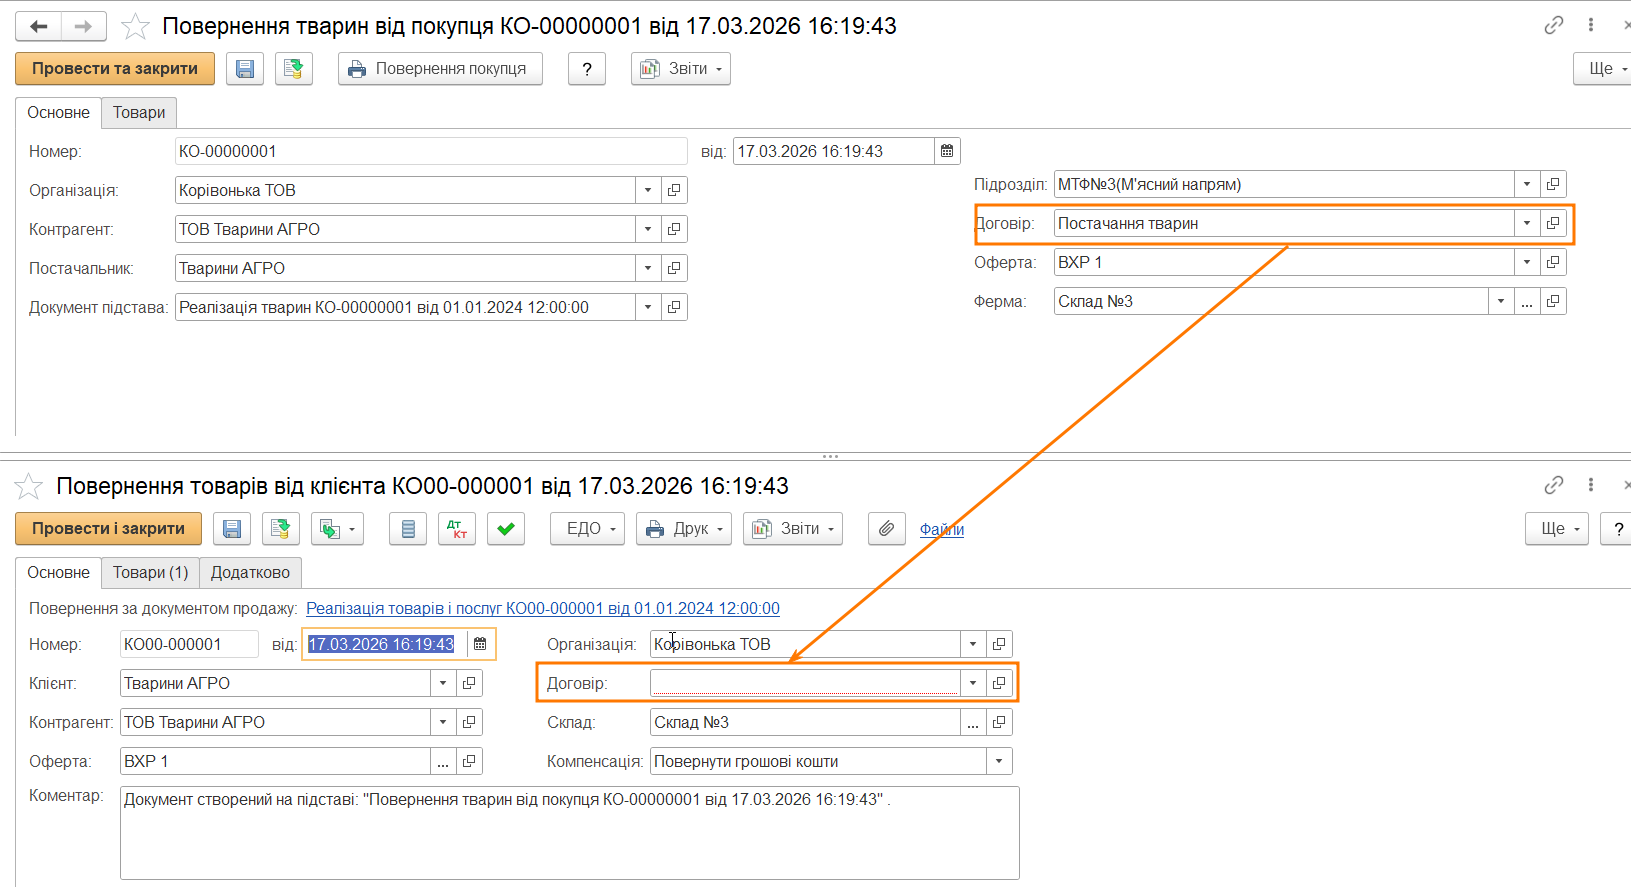Click the empty 'Договір' field in bottom document
1631x892 pixels.
pyautogui.click(x=805, y=683)
